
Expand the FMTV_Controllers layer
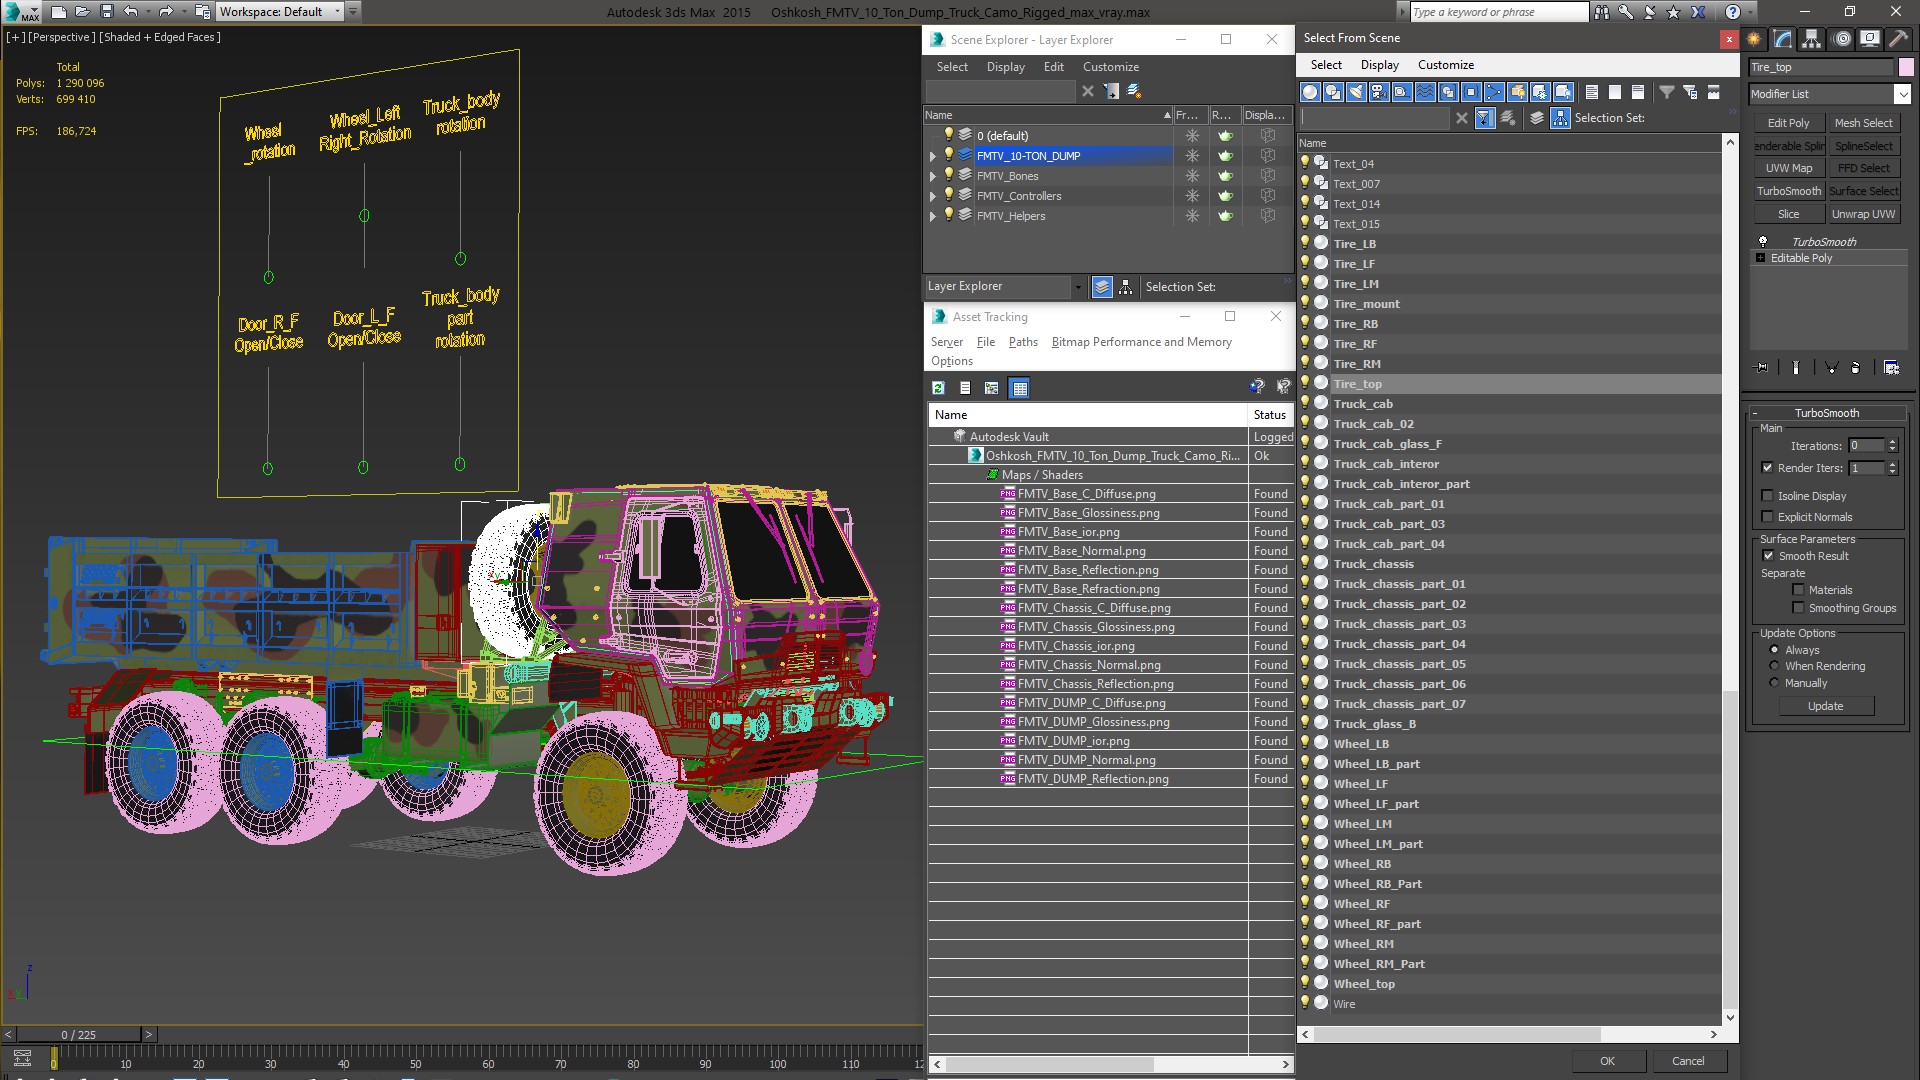[x=933, y=196]
